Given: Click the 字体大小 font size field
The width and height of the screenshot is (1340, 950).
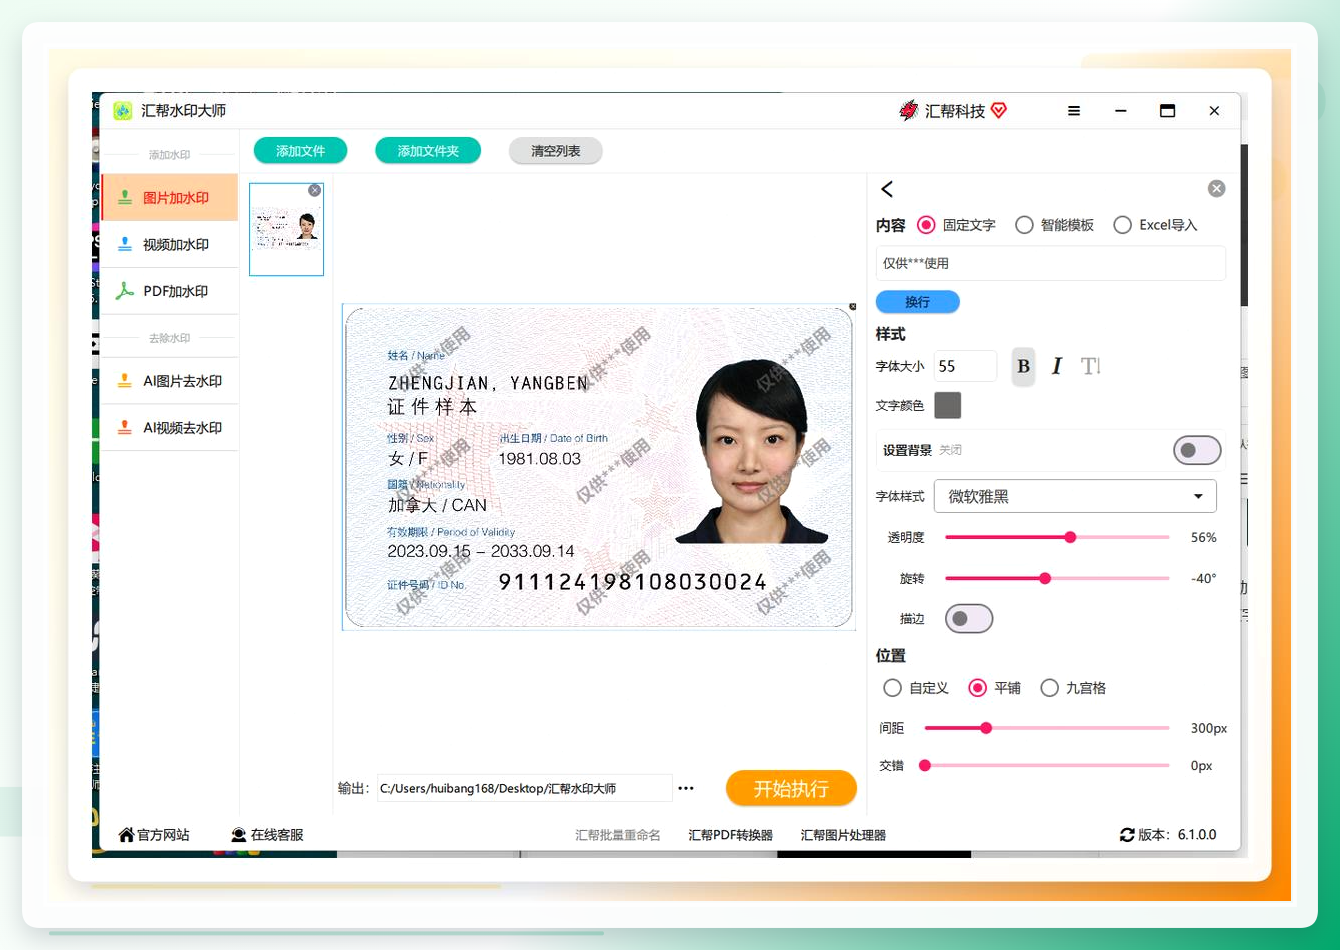Looking at the screenshot, I should [x=965, y=366].
